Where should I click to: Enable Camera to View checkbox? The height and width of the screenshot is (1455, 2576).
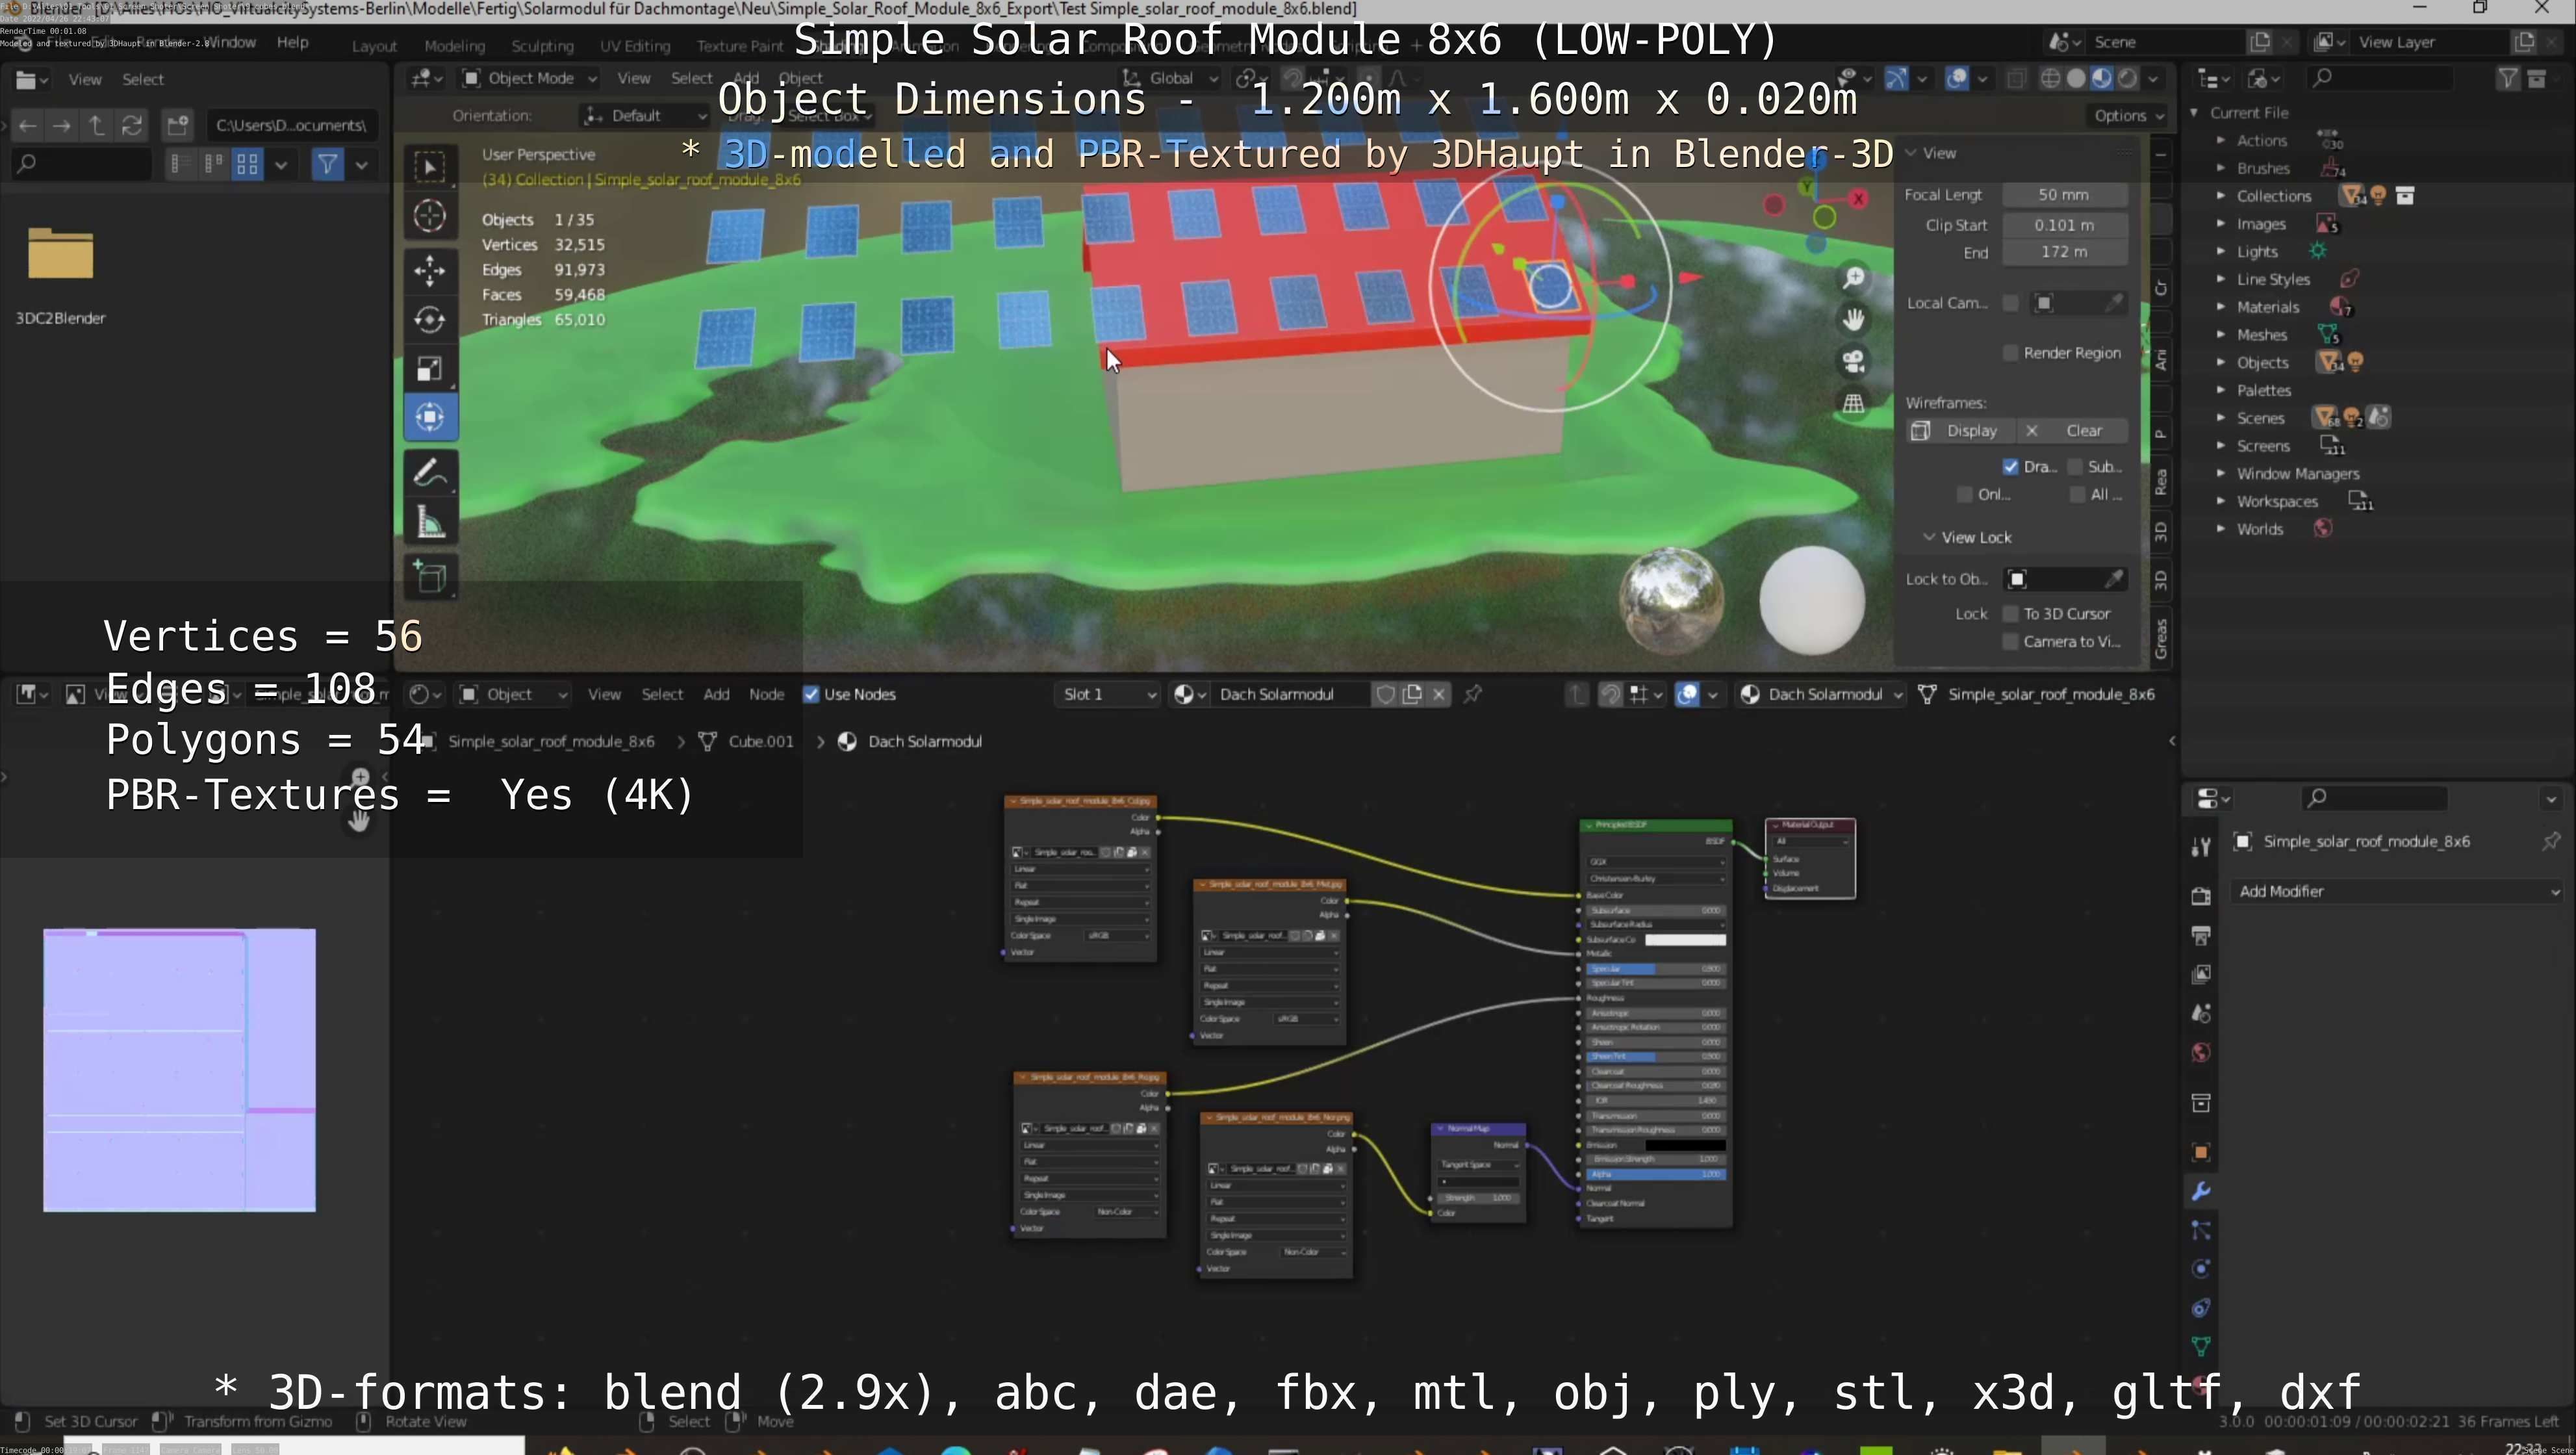(x=2010, y=642)
